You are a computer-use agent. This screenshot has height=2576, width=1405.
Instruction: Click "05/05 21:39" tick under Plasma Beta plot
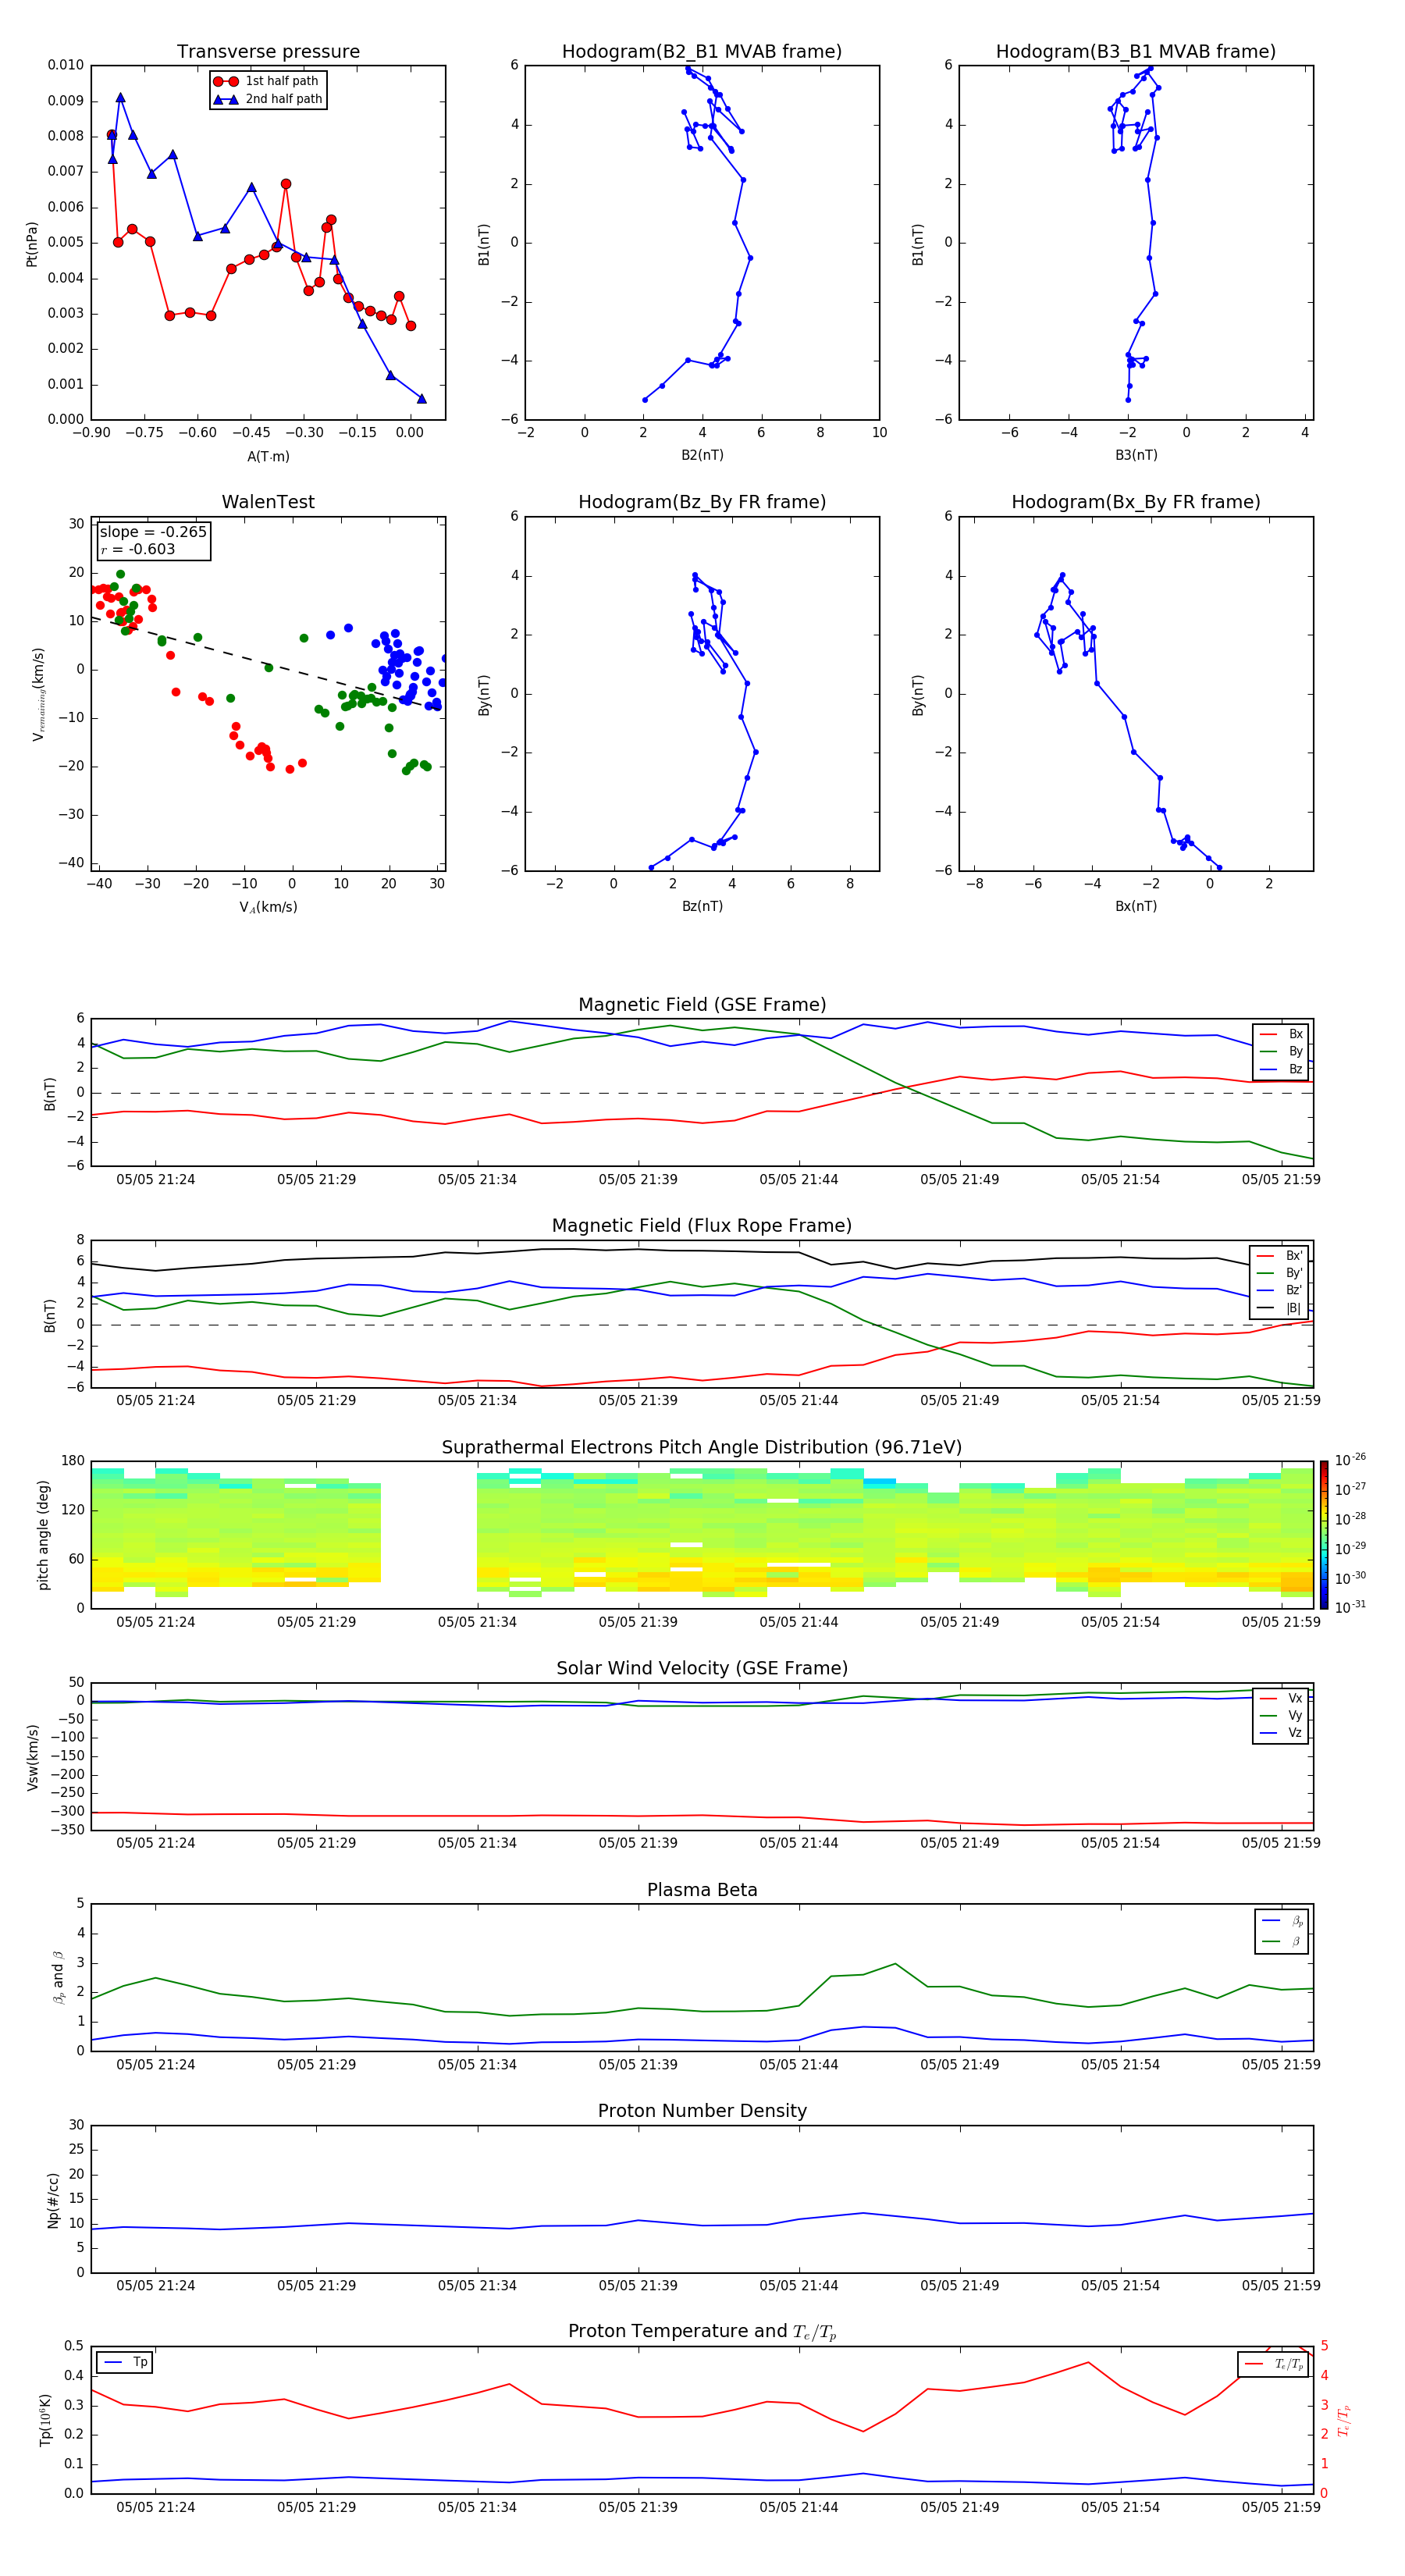638,2065
